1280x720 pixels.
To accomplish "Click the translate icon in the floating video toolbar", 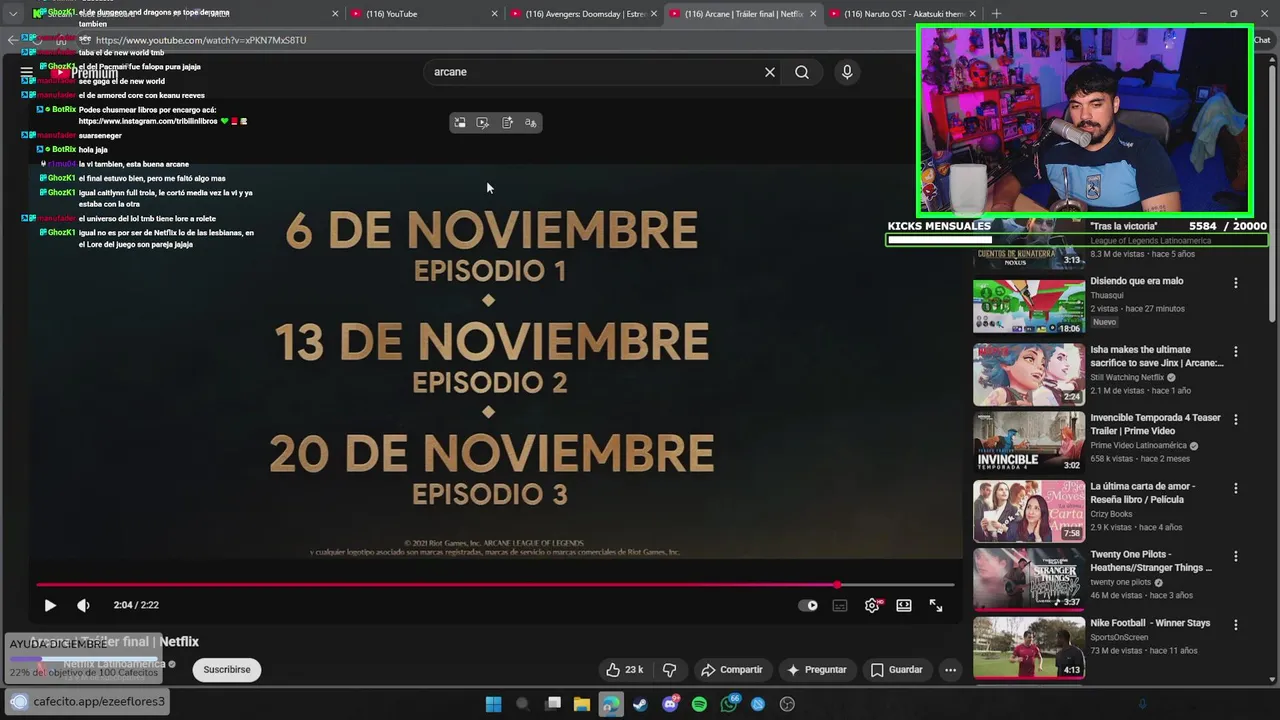I will point(531,123).
